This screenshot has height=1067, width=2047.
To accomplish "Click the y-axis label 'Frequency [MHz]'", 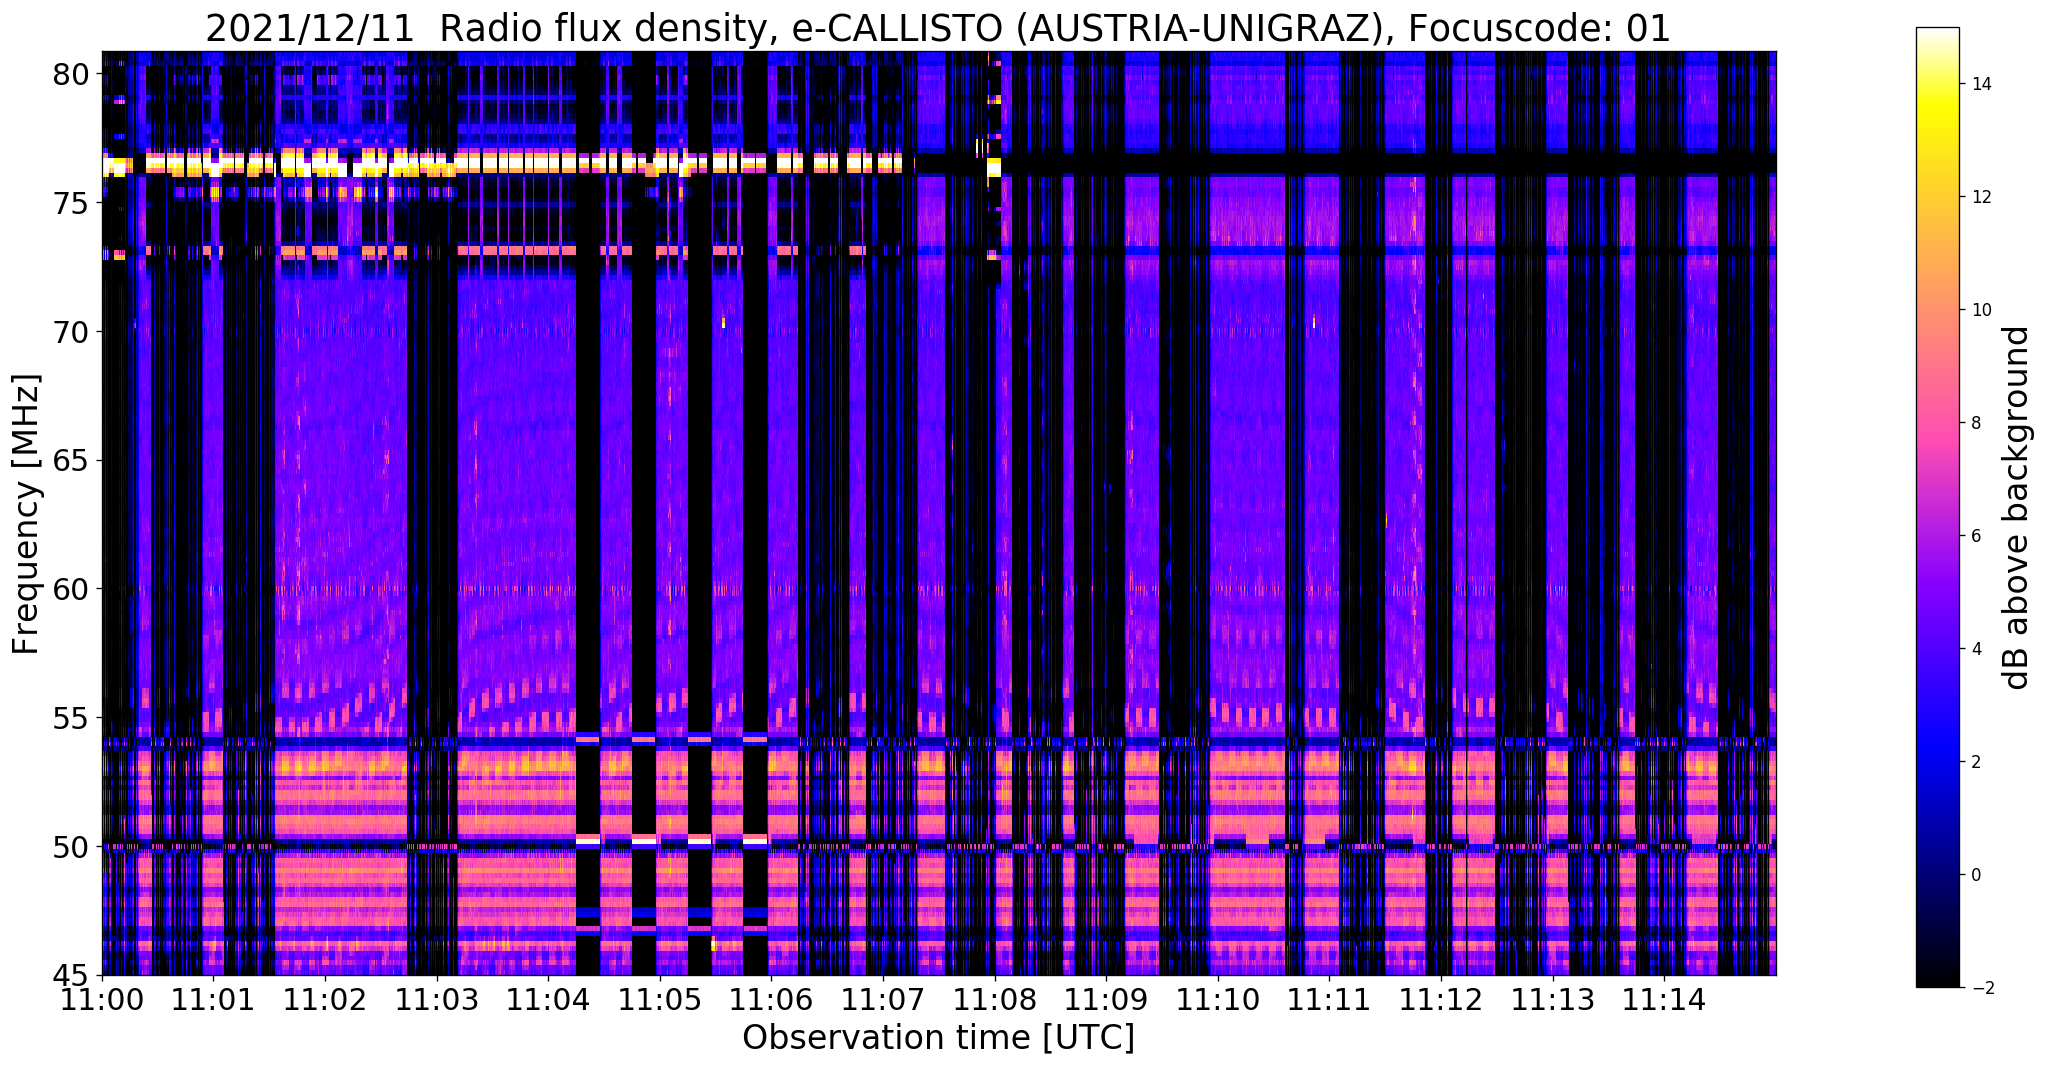I will [26, 514].
